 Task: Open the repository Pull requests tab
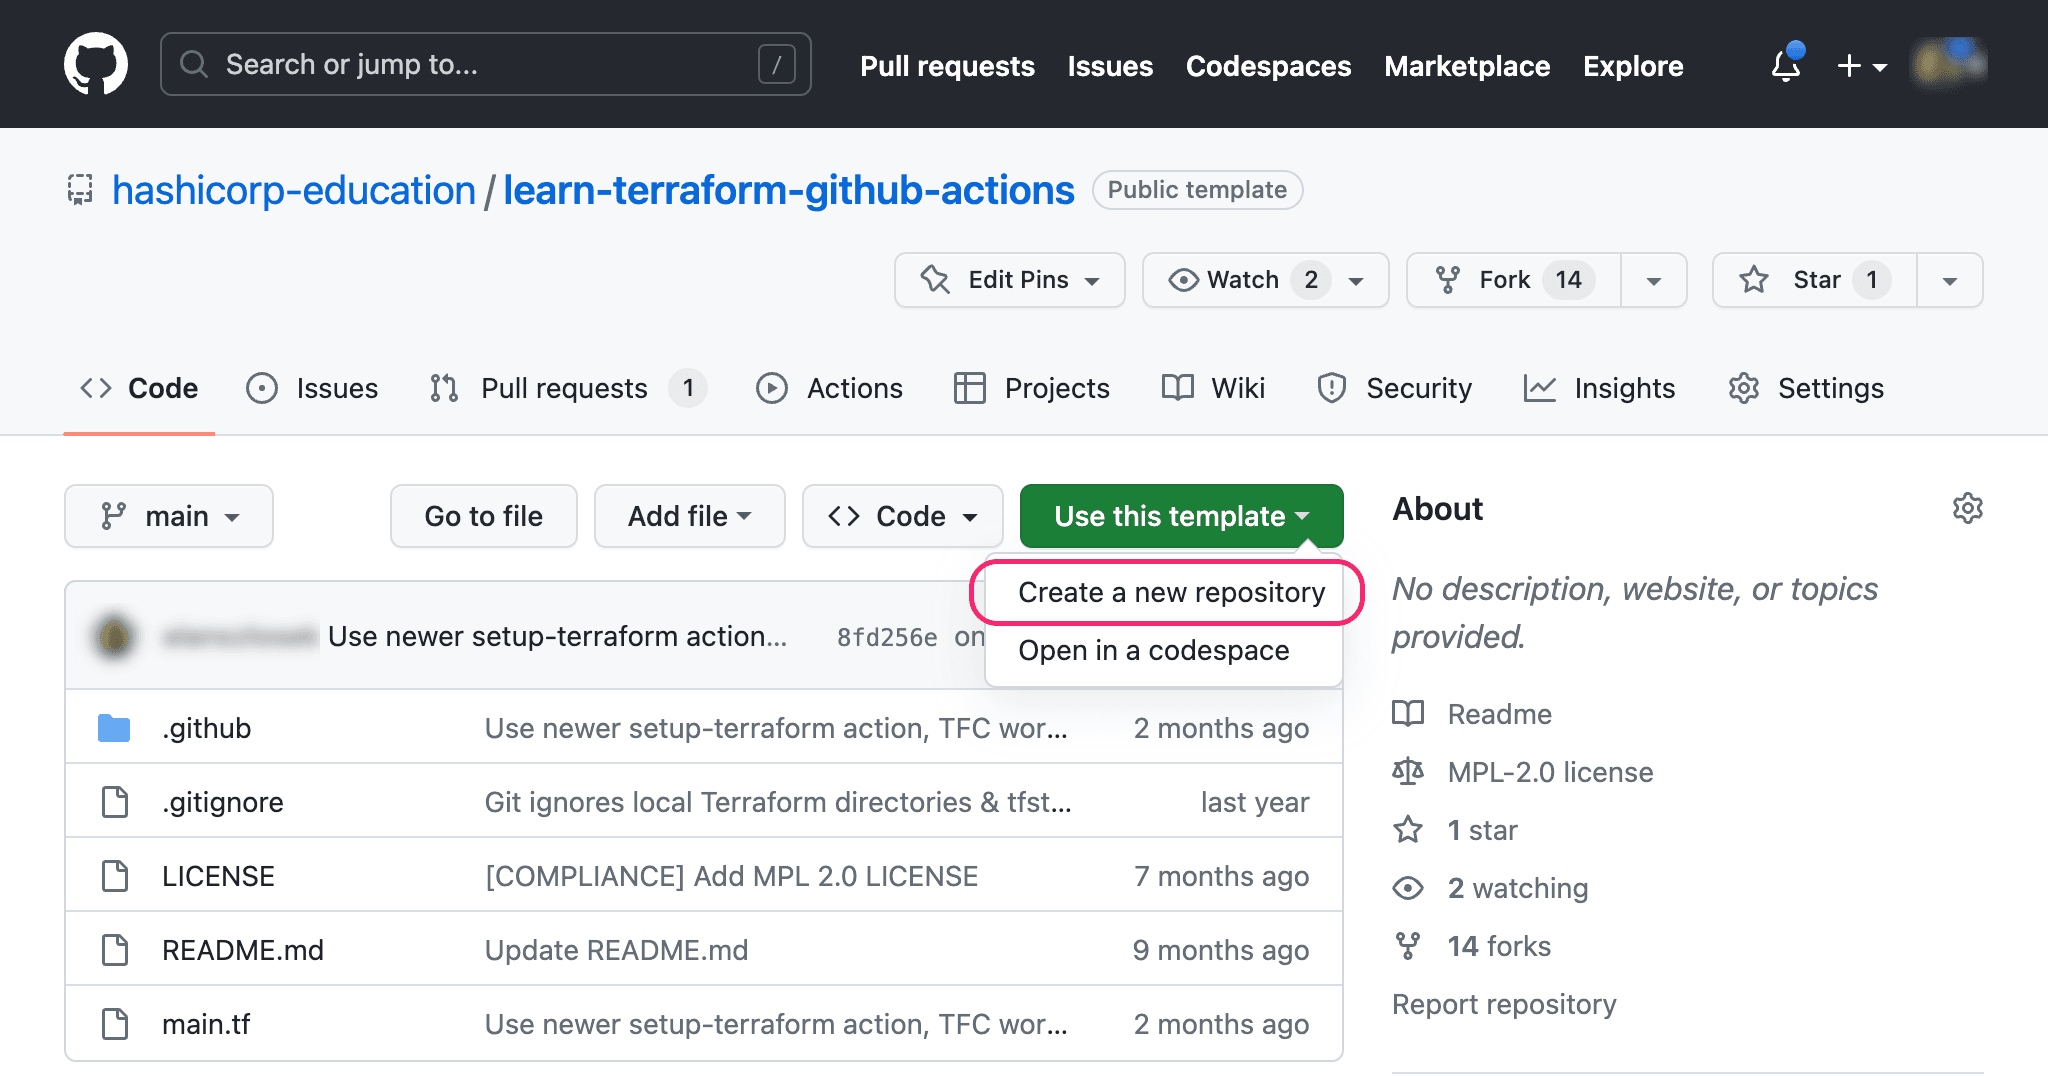click(568, 388)
